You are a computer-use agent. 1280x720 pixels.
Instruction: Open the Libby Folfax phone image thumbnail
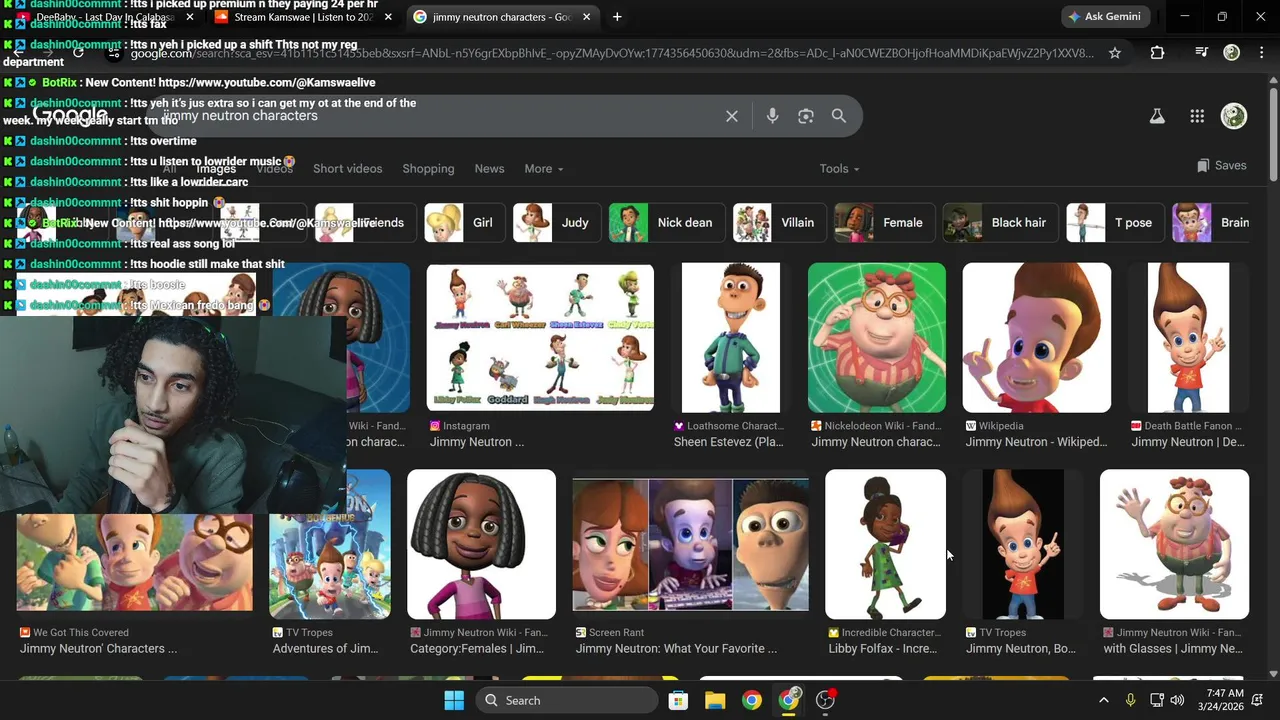pyautogui.click(x=885, y=545)
